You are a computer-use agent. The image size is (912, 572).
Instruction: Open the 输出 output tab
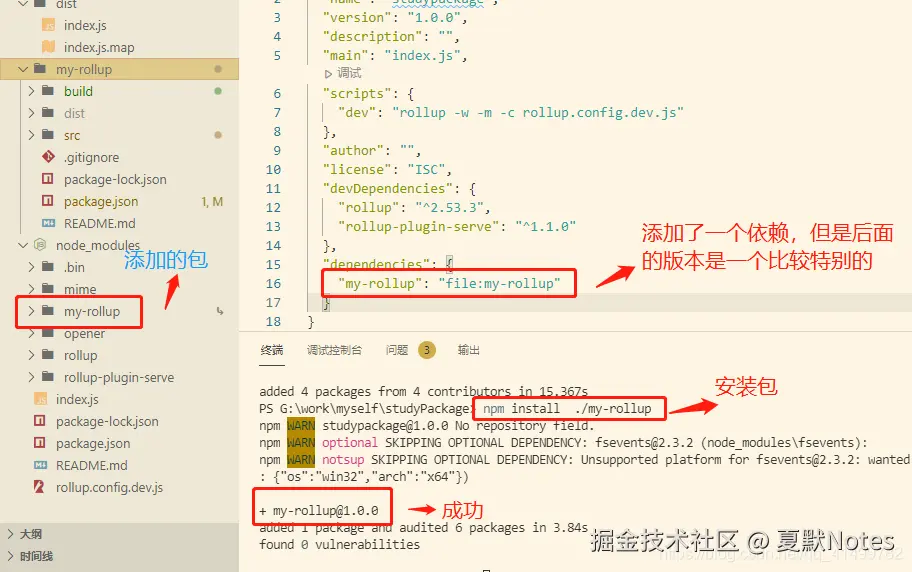[x=468, y=350]
